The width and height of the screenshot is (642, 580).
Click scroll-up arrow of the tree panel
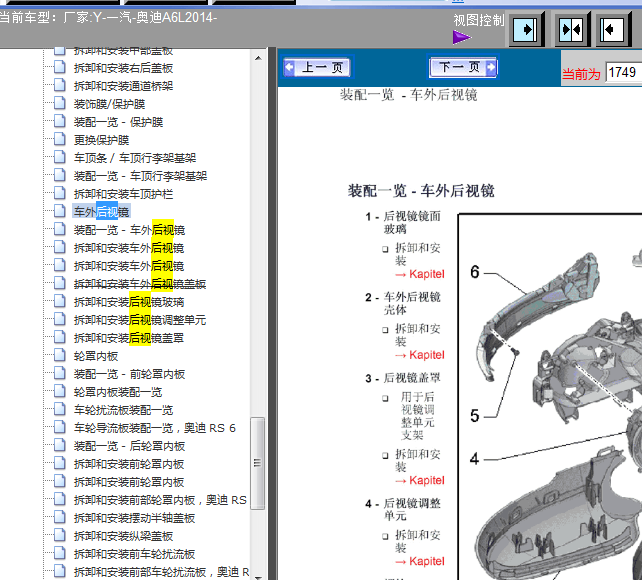258,58
